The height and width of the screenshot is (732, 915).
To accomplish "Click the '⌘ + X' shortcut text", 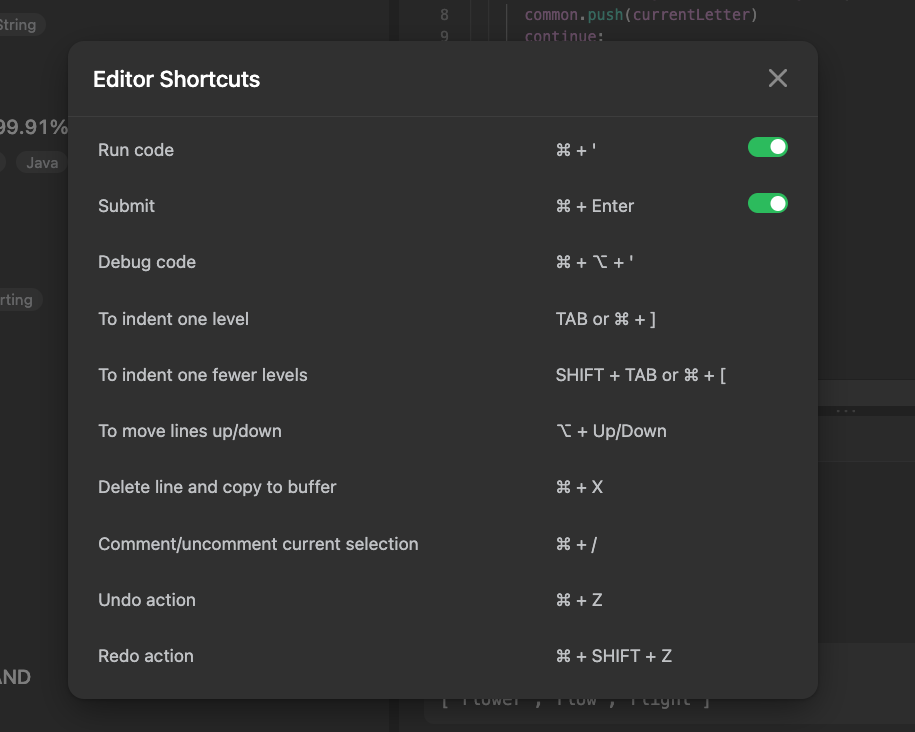I will pyautogui.click(x=579, y=487).
